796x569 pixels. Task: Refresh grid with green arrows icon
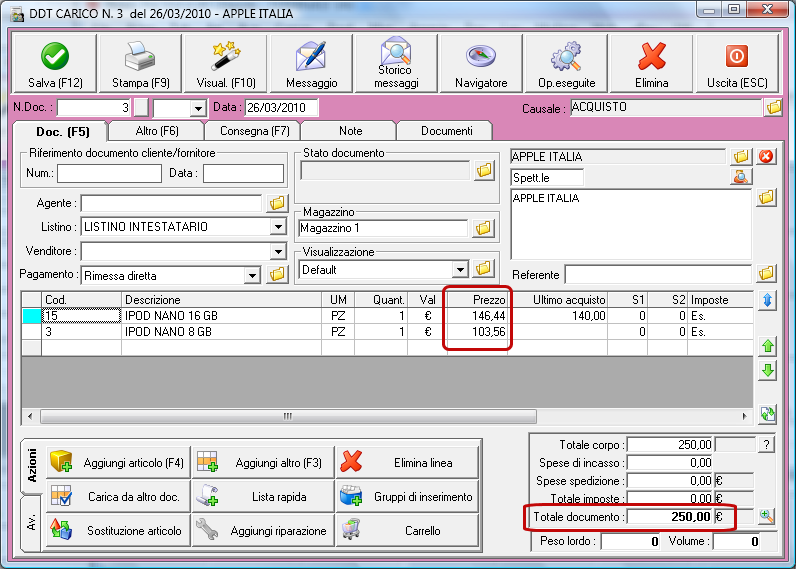[x=768, y=414]
